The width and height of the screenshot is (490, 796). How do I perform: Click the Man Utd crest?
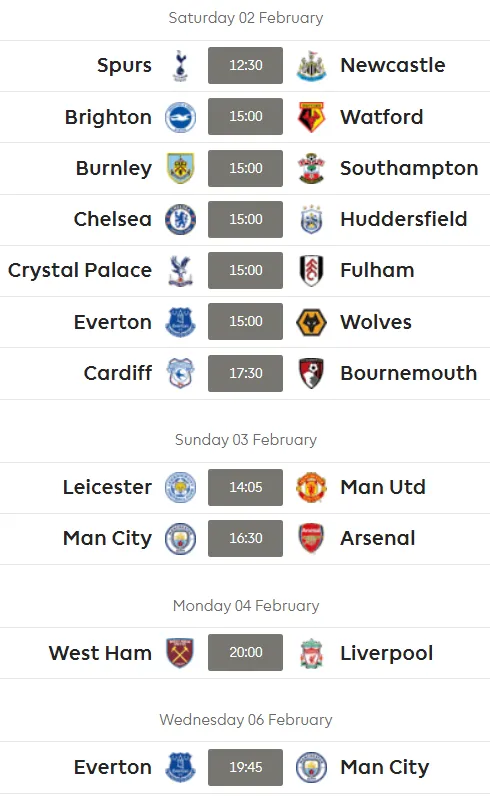point(311,487)
